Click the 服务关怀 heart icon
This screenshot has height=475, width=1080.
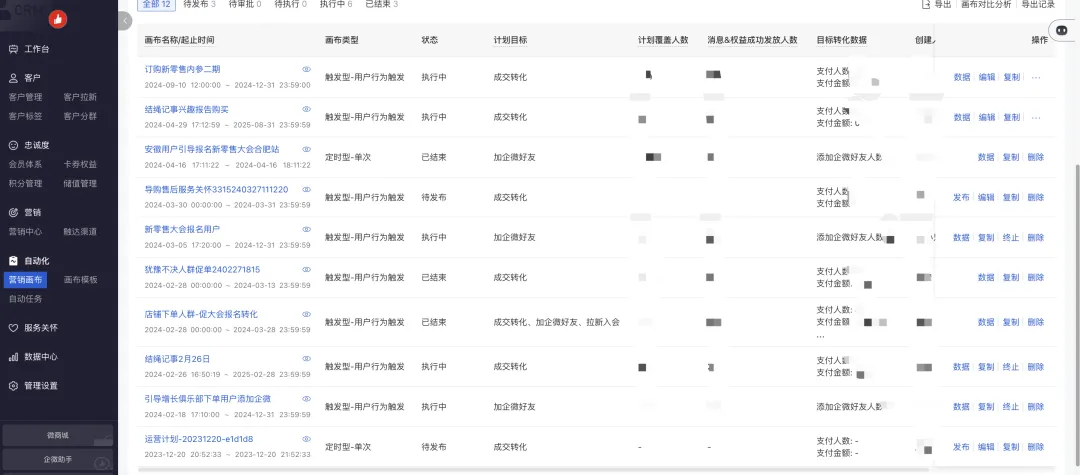coord(13,327)
